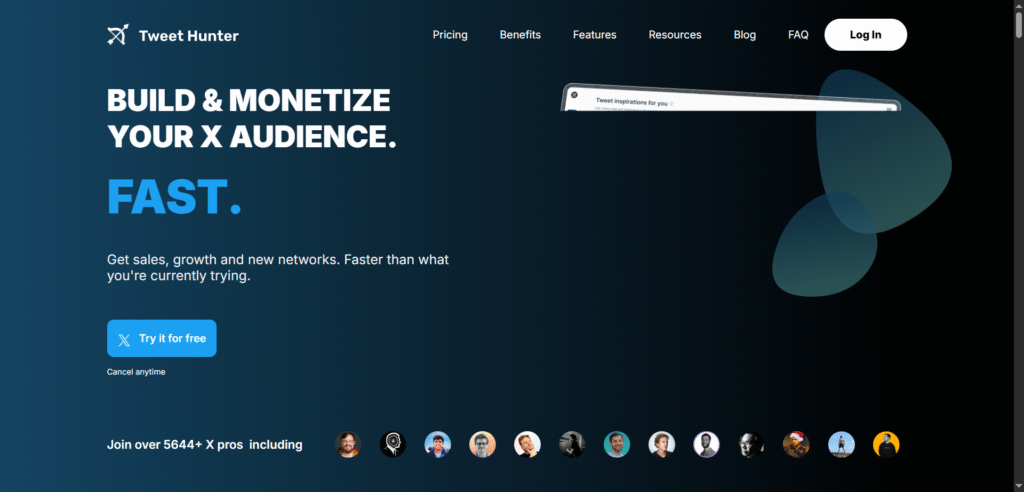Click the X logo in the free-trial button
The height and width of the screenshot is (492, 1024).
[124, 339]
